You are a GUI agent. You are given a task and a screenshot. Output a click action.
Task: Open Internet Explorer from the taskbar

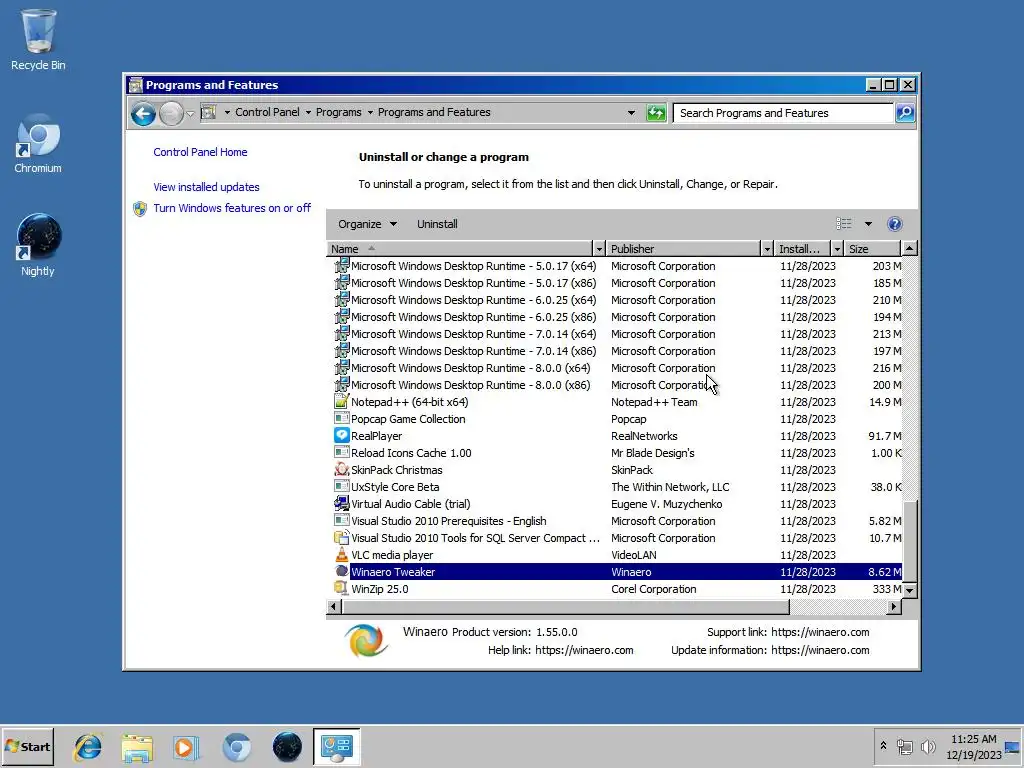(88, 746)
